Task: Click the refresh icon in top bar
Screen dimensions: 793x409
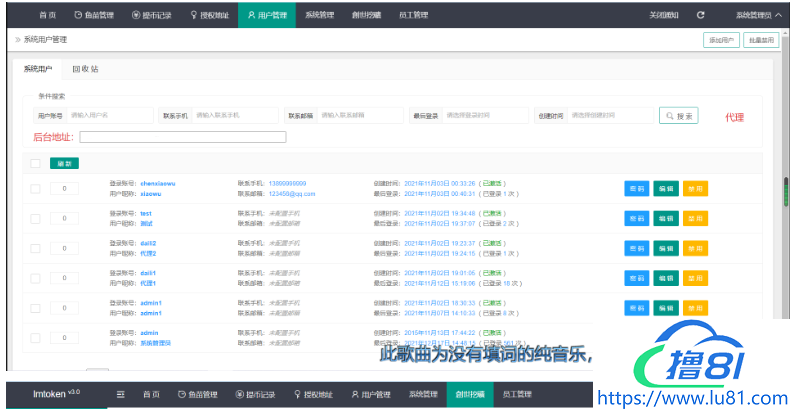Action: [x=701, y=15]
